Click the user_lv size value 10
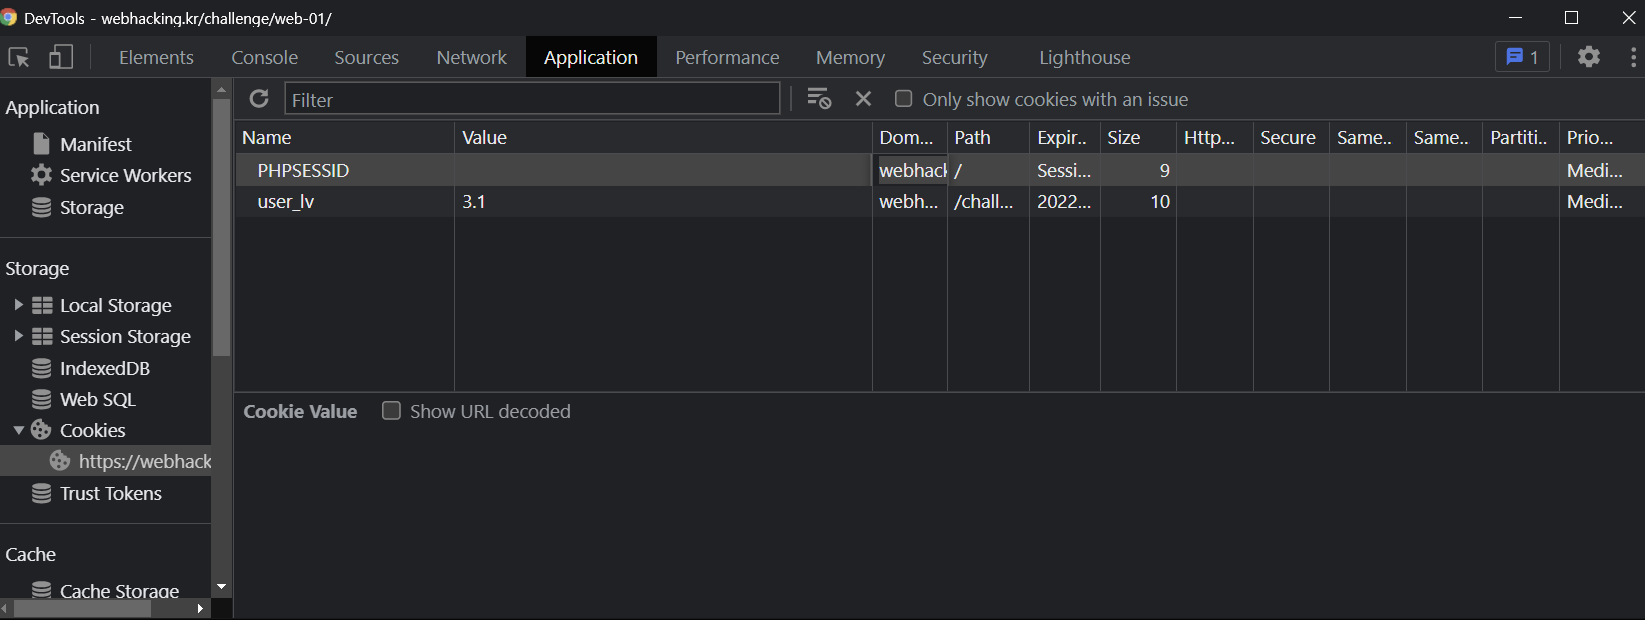The height and width of the screenshot is (620, 1645). click(1159, 201)
